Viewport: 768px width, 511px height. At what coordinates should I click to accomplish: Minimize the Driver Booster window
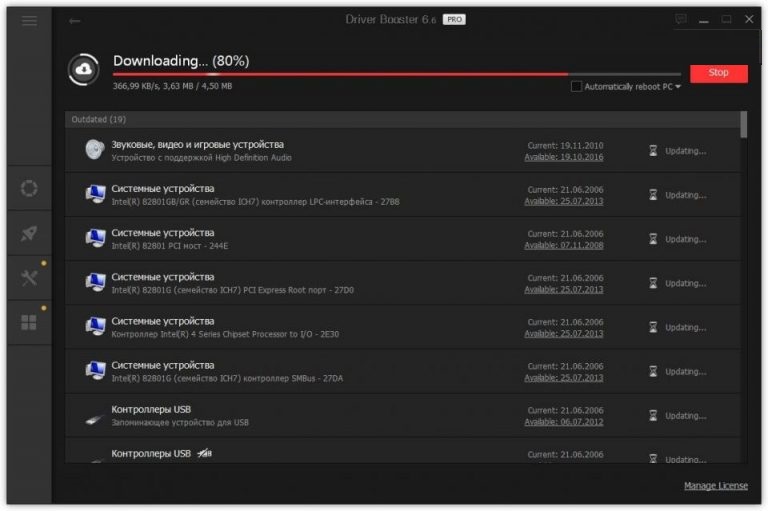[x=703, y=20]
